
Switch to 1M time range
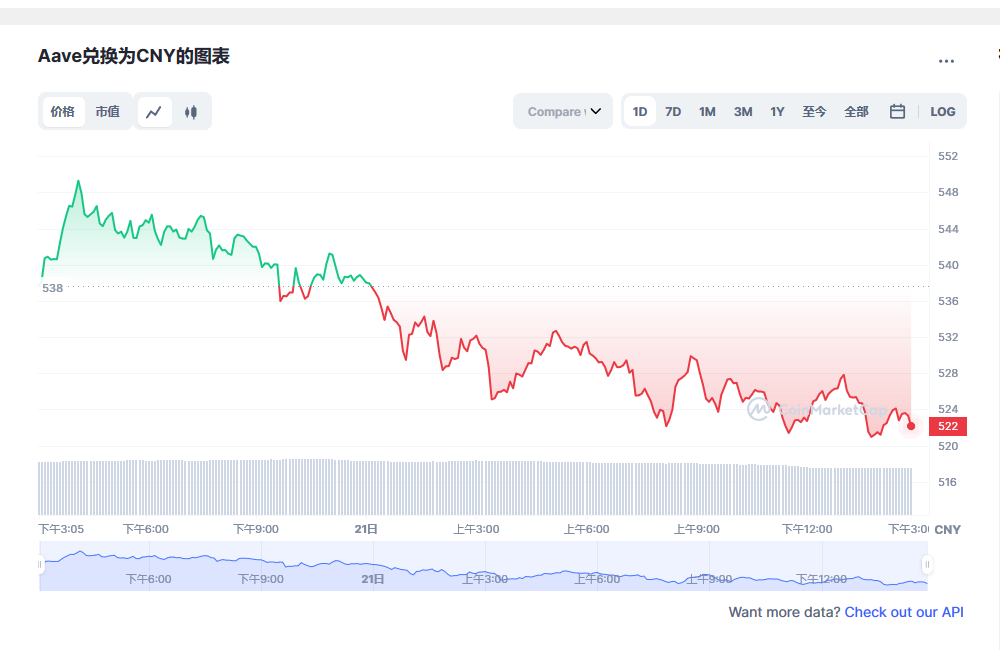[x=707, y=112]
